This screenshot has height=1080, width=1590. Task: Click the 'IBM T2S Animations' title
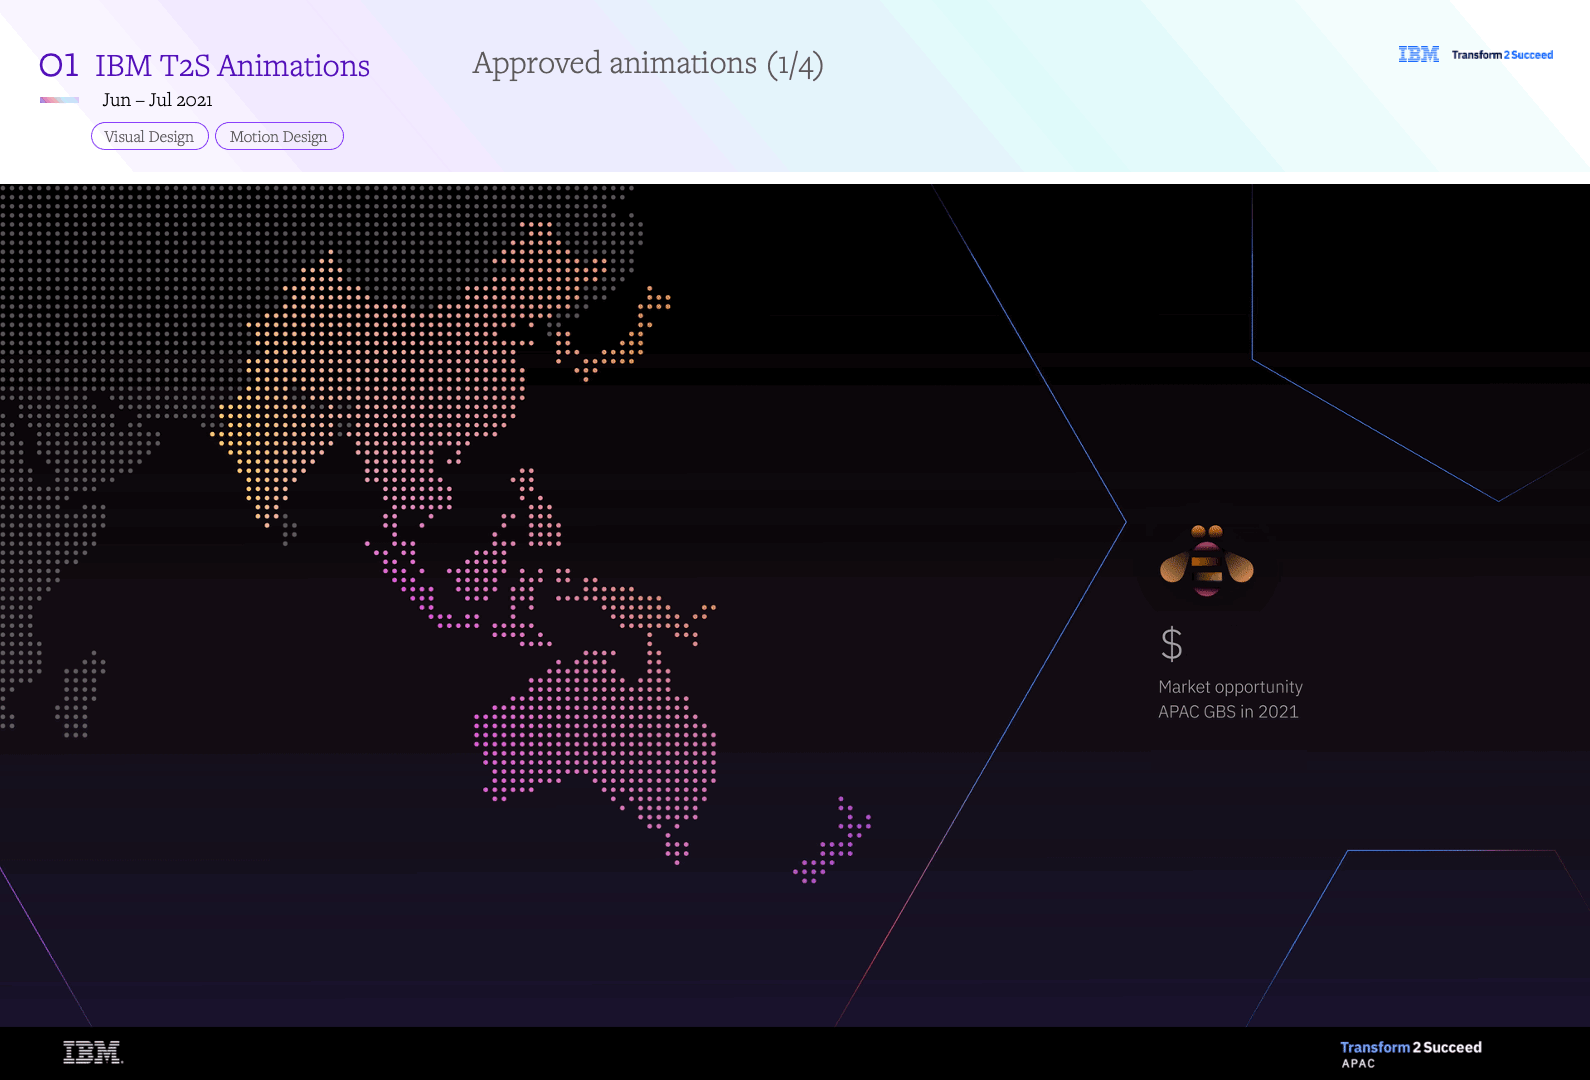pyautogui.click(x=232, y=65)
